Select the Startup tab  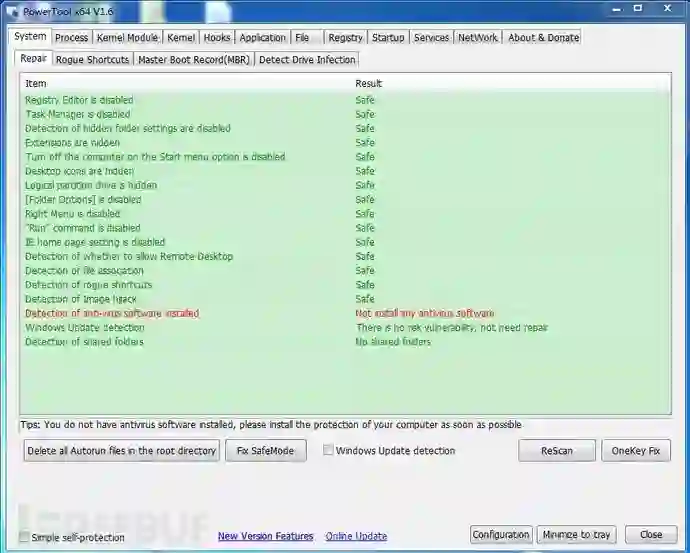pyautogui.click(x=388, y=38)
